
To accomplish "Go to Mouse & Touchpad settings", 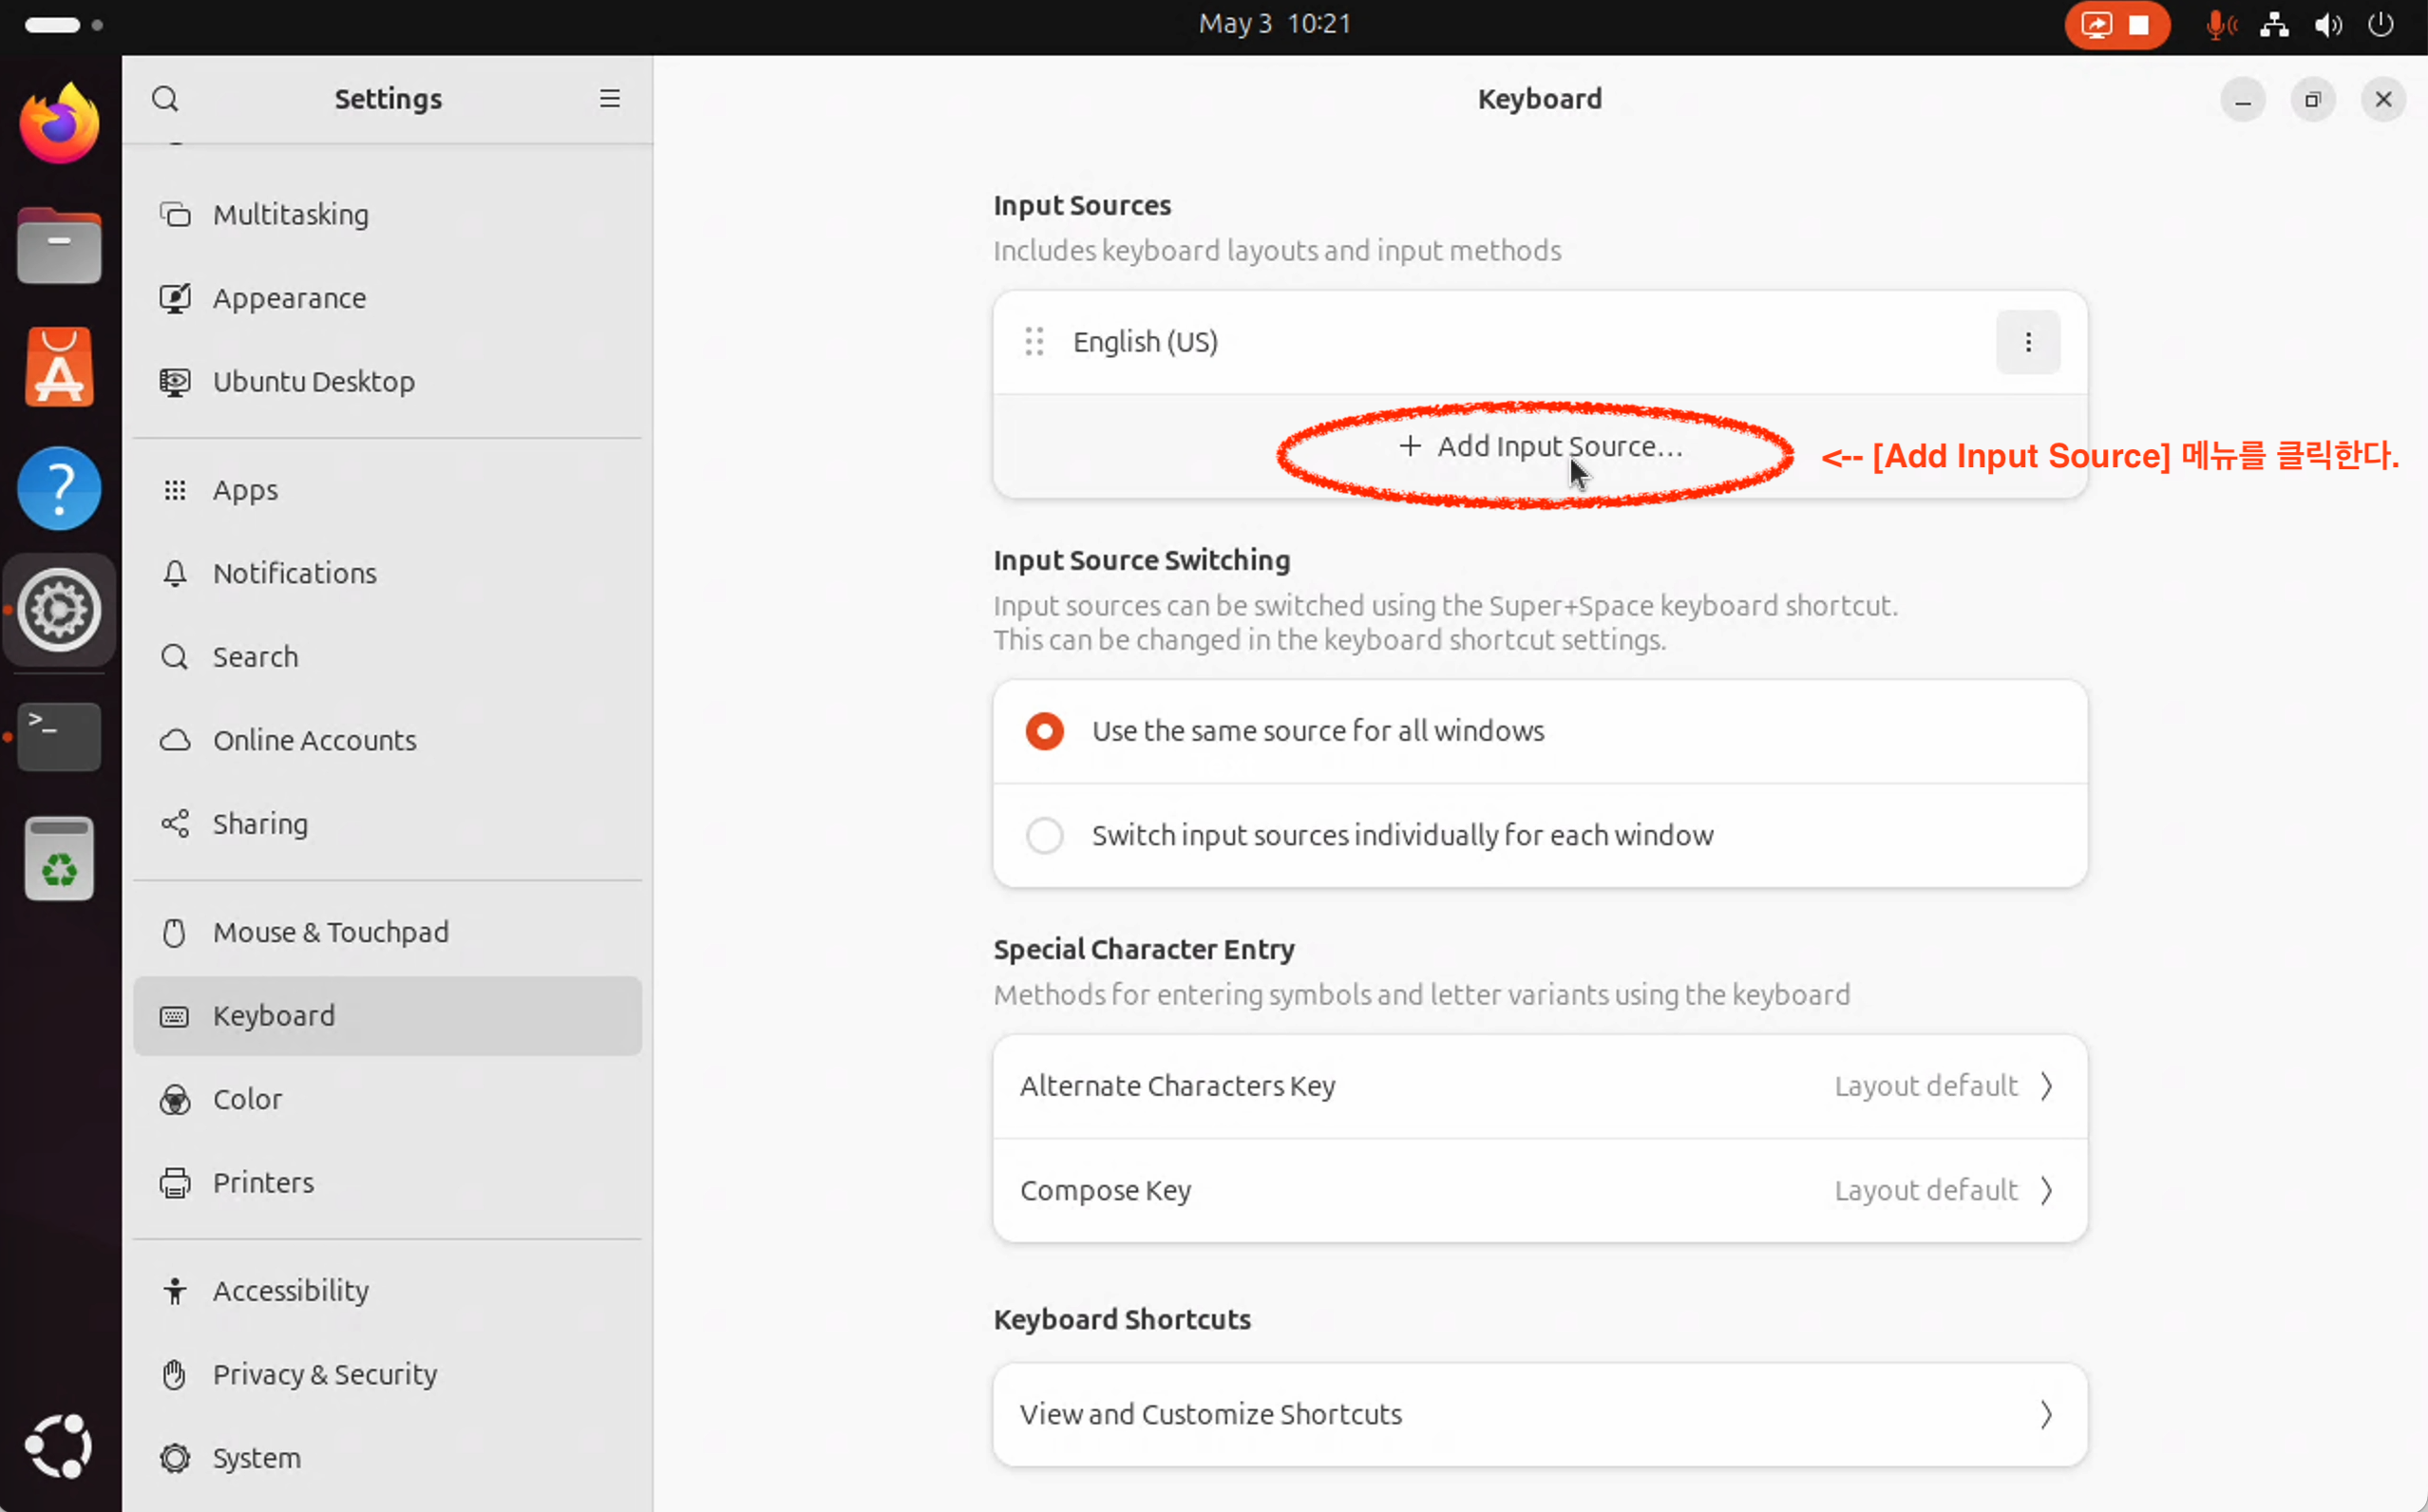I will (330, 932).
